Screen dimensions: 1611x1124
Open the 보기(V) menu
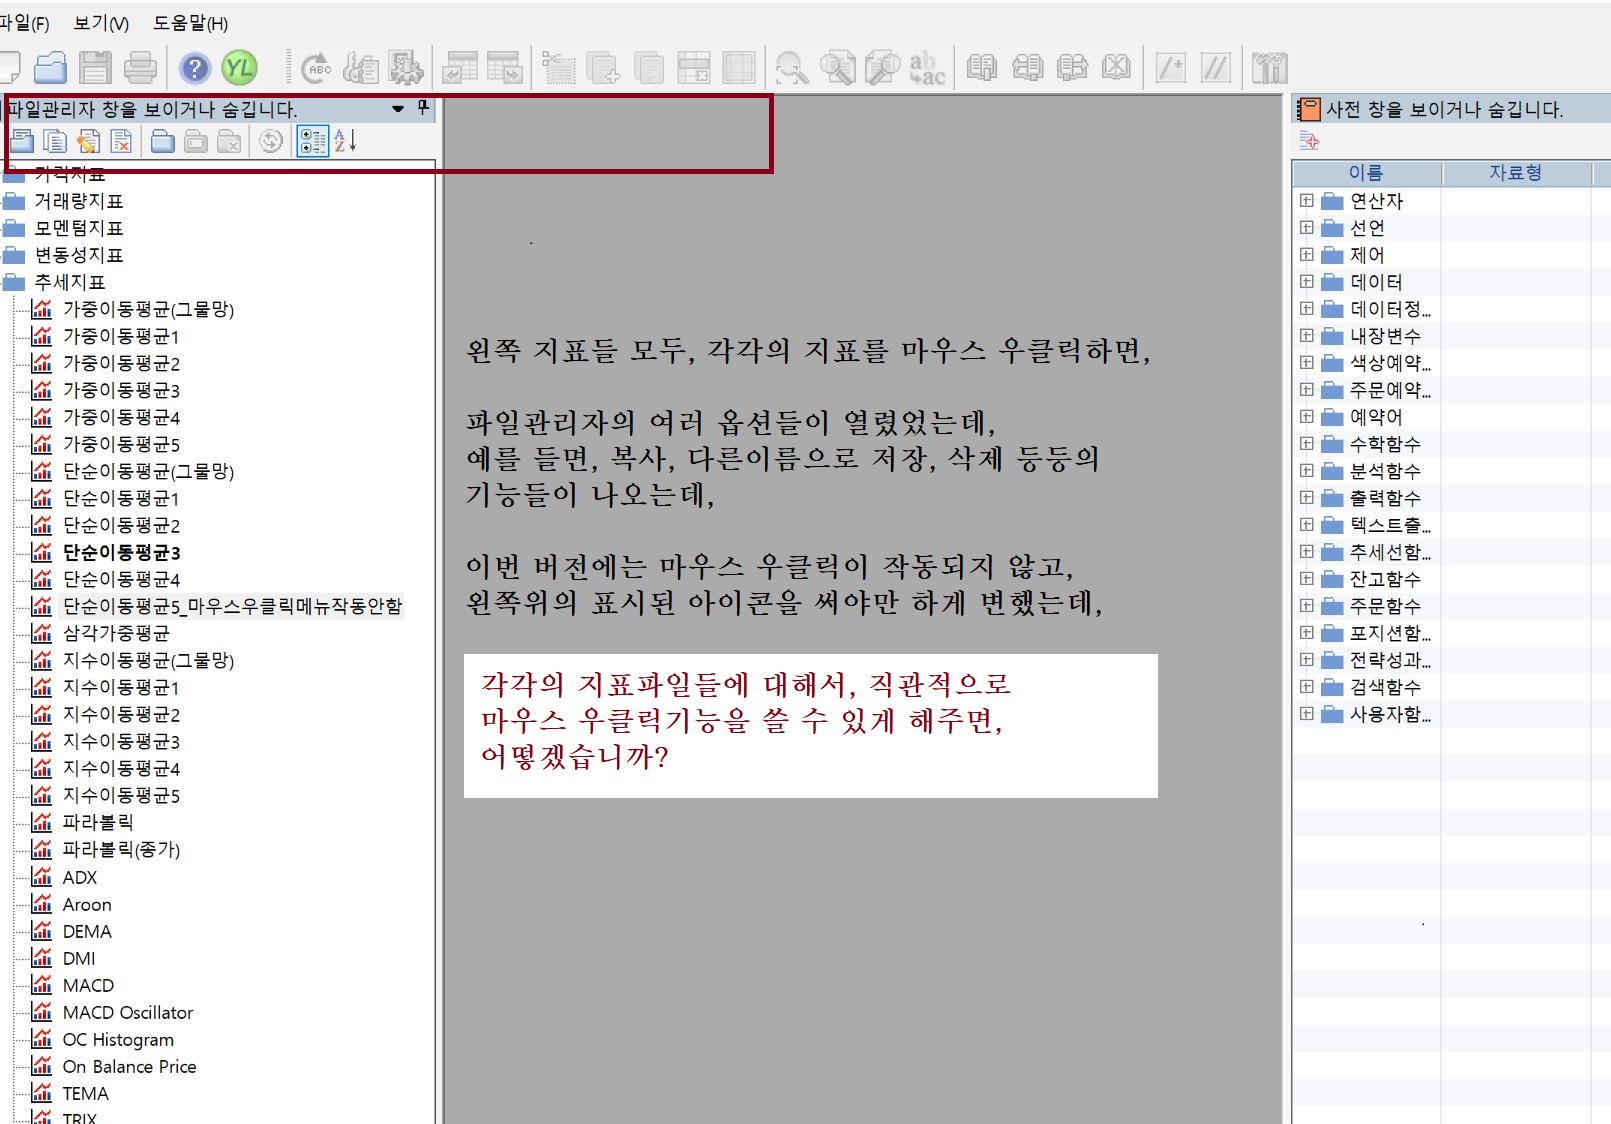tap(101, 23)
